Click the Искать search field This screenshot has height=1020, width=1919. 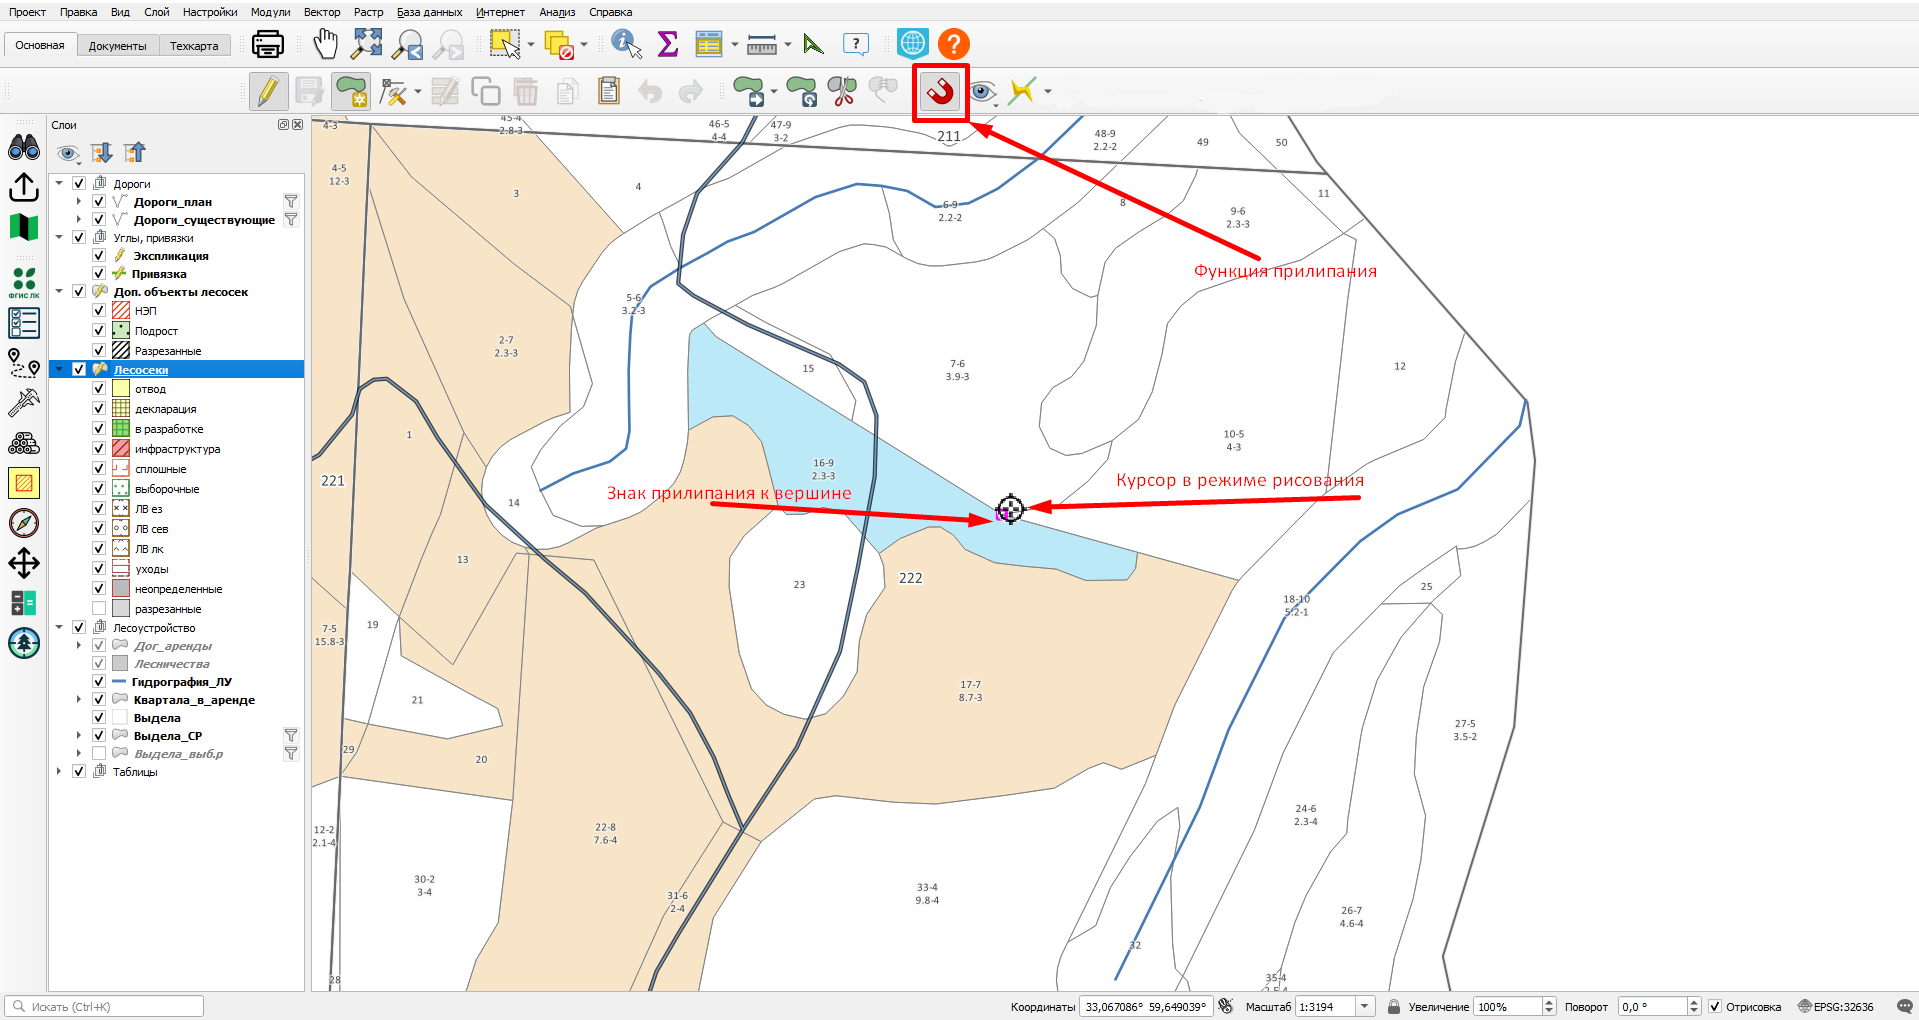pyautogui.click(x=104, y=1007)
